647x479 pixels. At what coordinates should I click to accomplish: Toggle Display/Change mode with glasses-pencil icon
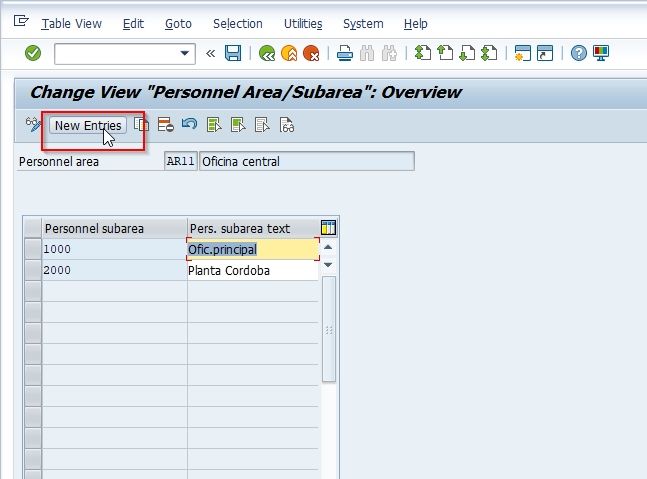(33, 125)
